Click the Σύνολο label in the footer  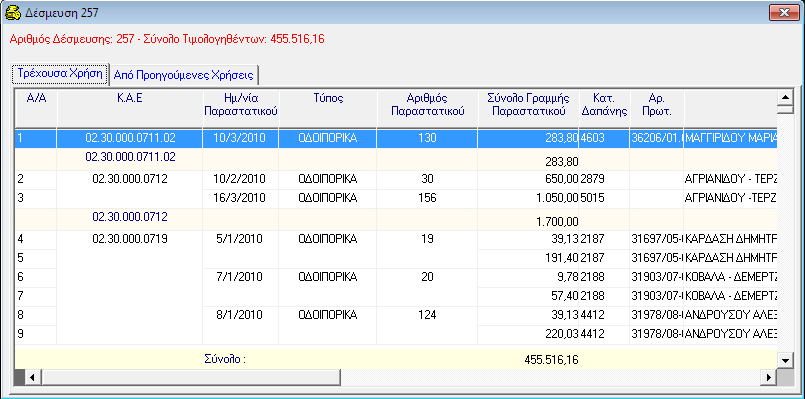coord(225,359)
